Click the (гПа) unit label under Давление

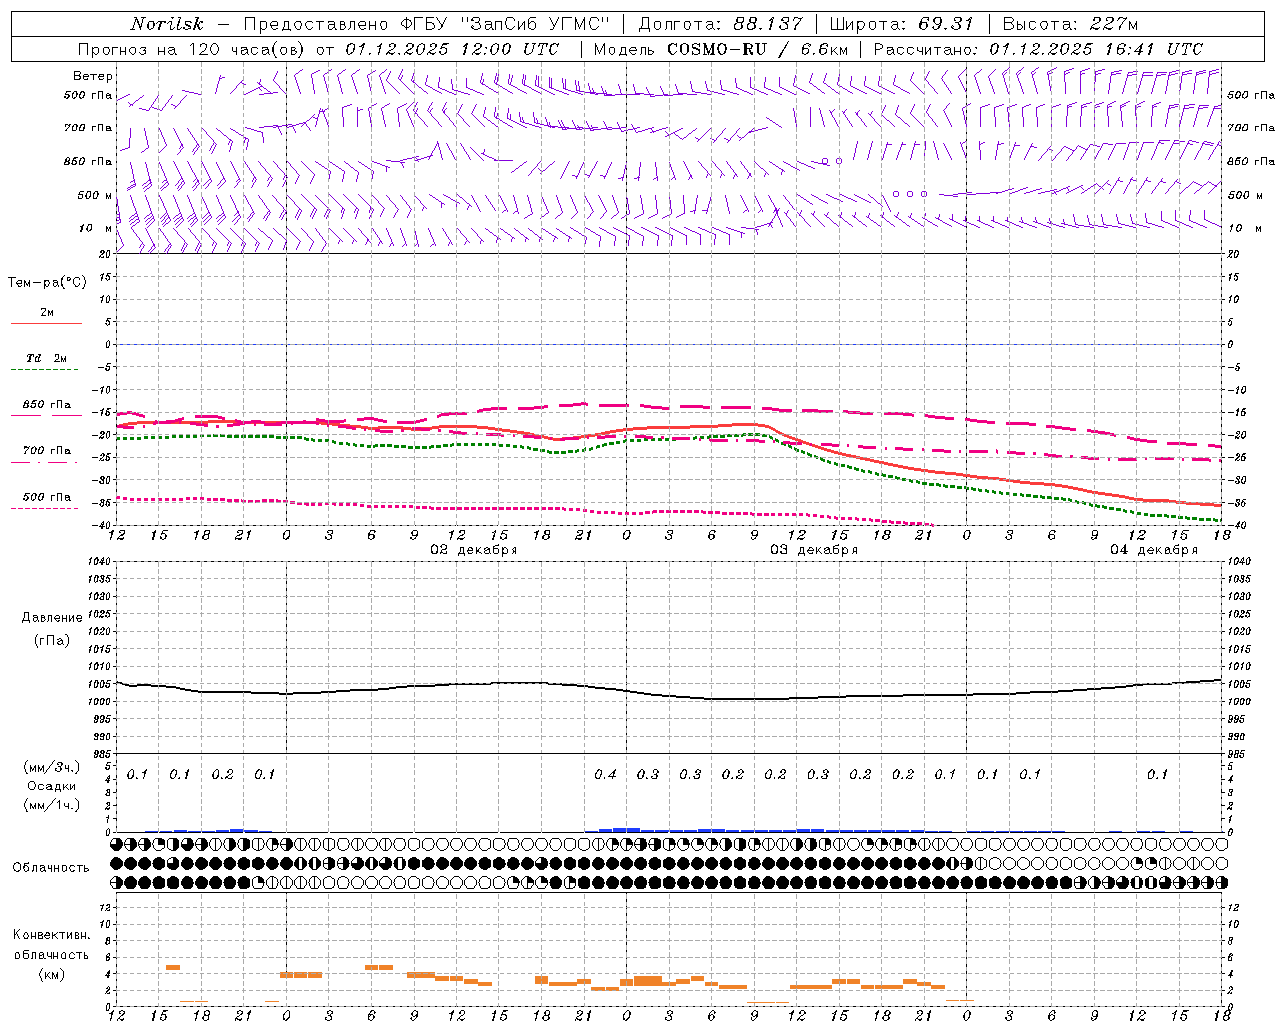pos(52,640)
